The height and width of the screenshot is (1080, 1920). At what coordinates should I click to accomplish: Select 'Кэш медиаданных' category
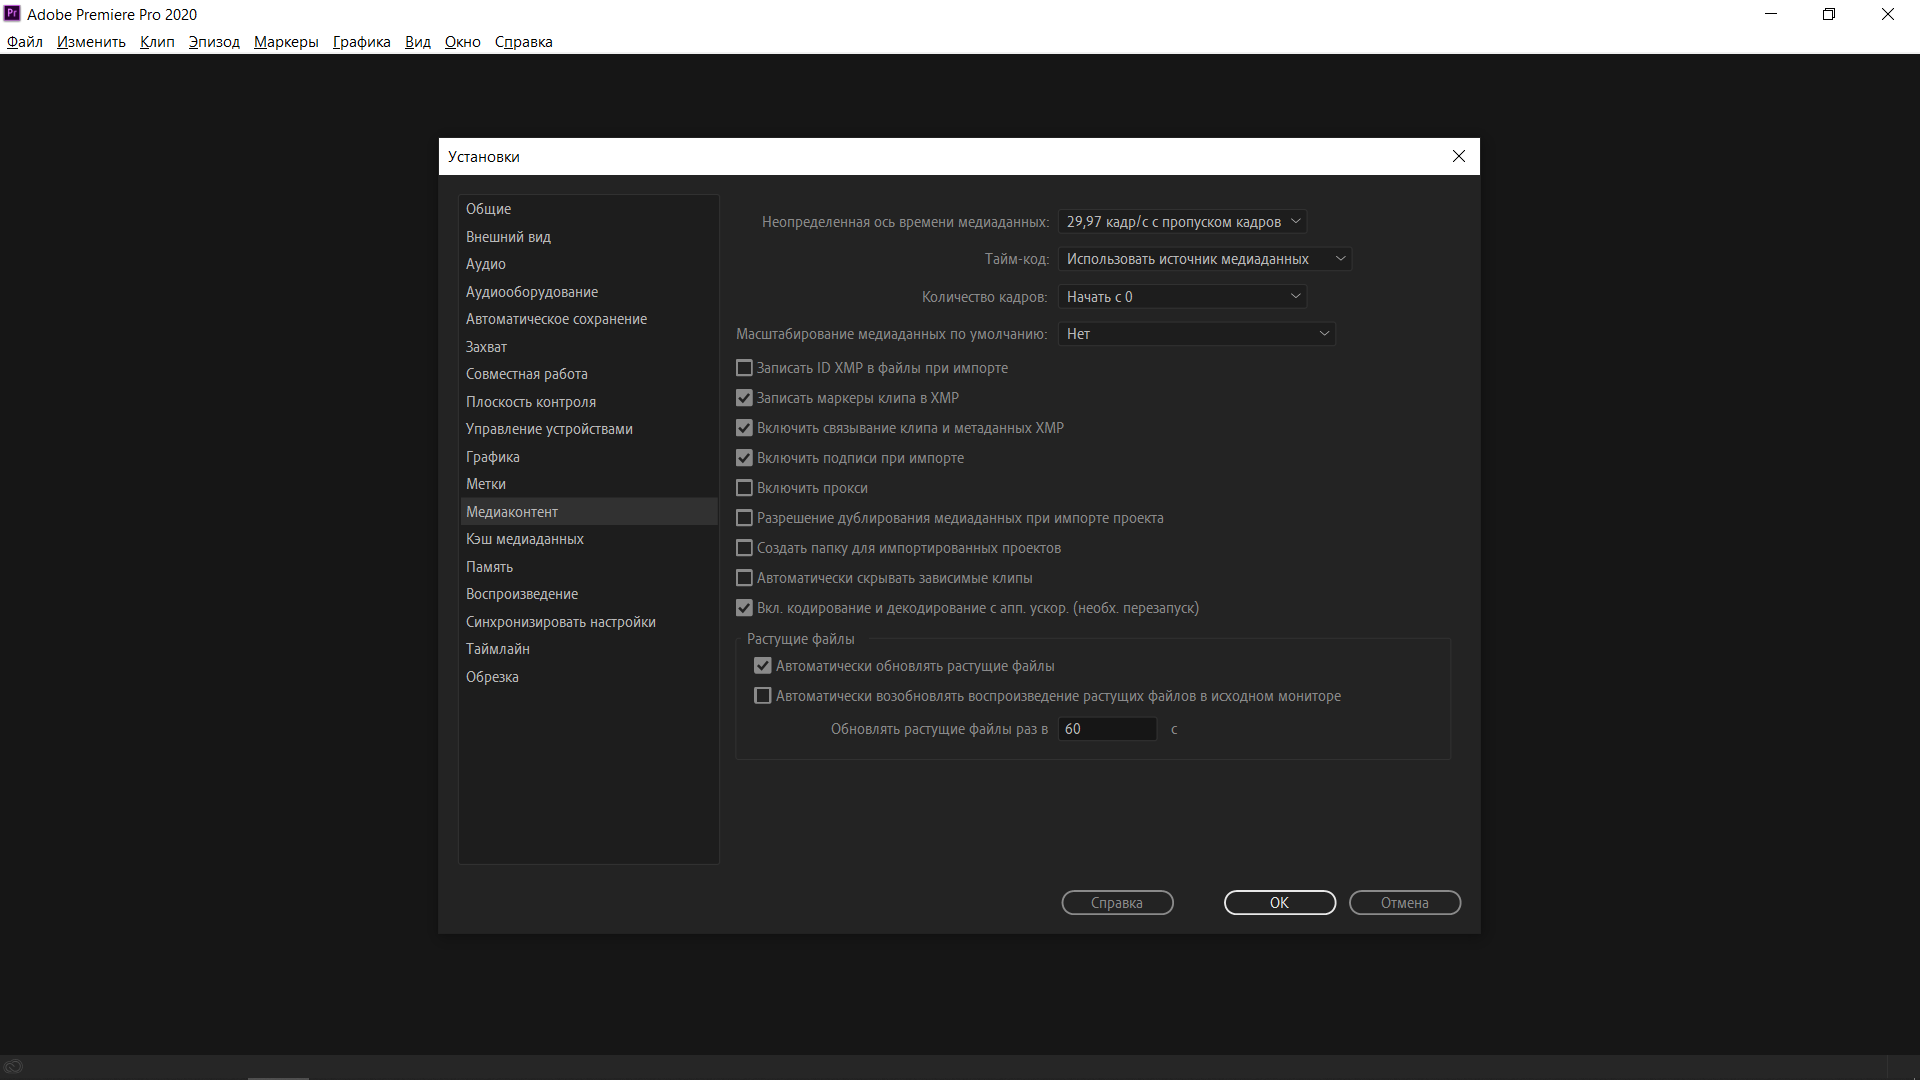coord(588,539)
